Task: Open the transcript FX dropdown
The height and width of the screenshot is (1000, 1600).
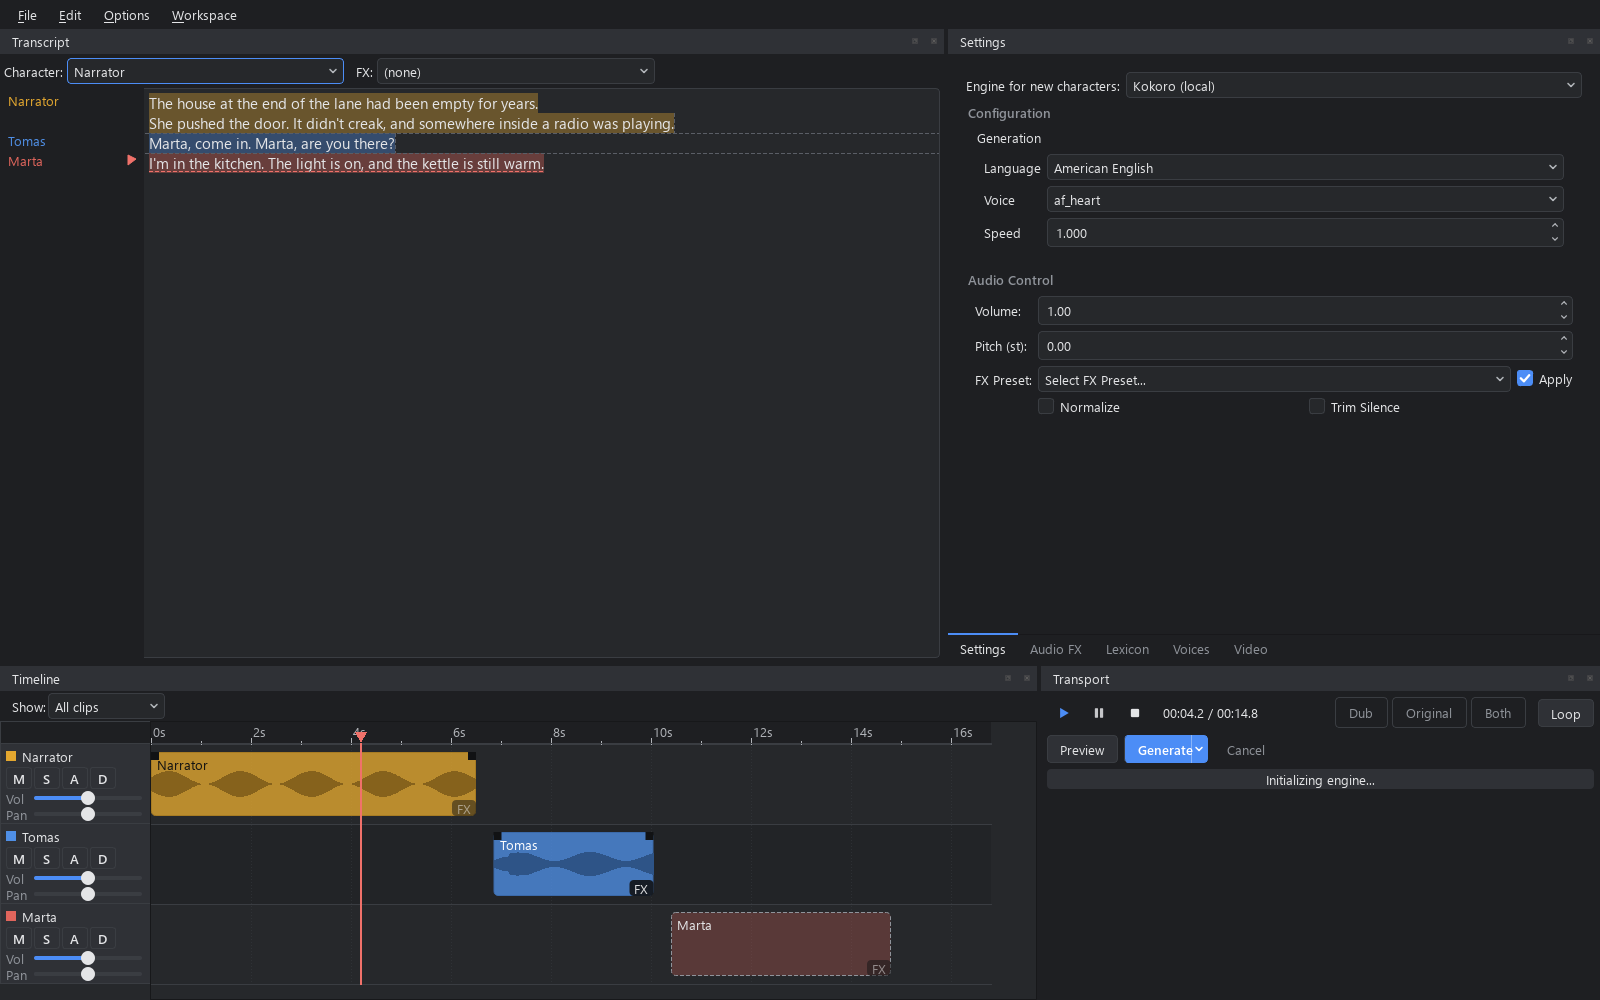Action: 516,71
